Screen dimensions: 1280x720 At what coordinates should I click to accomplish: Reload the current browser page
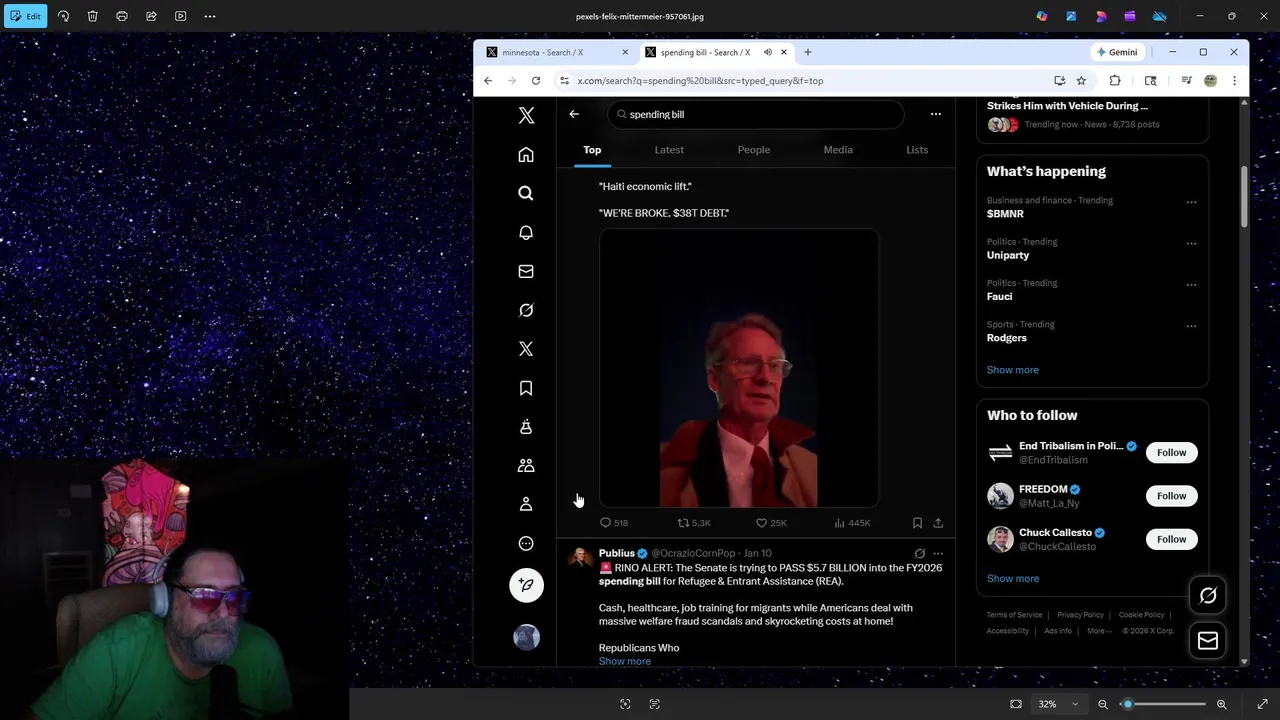[x=536, y=81]
